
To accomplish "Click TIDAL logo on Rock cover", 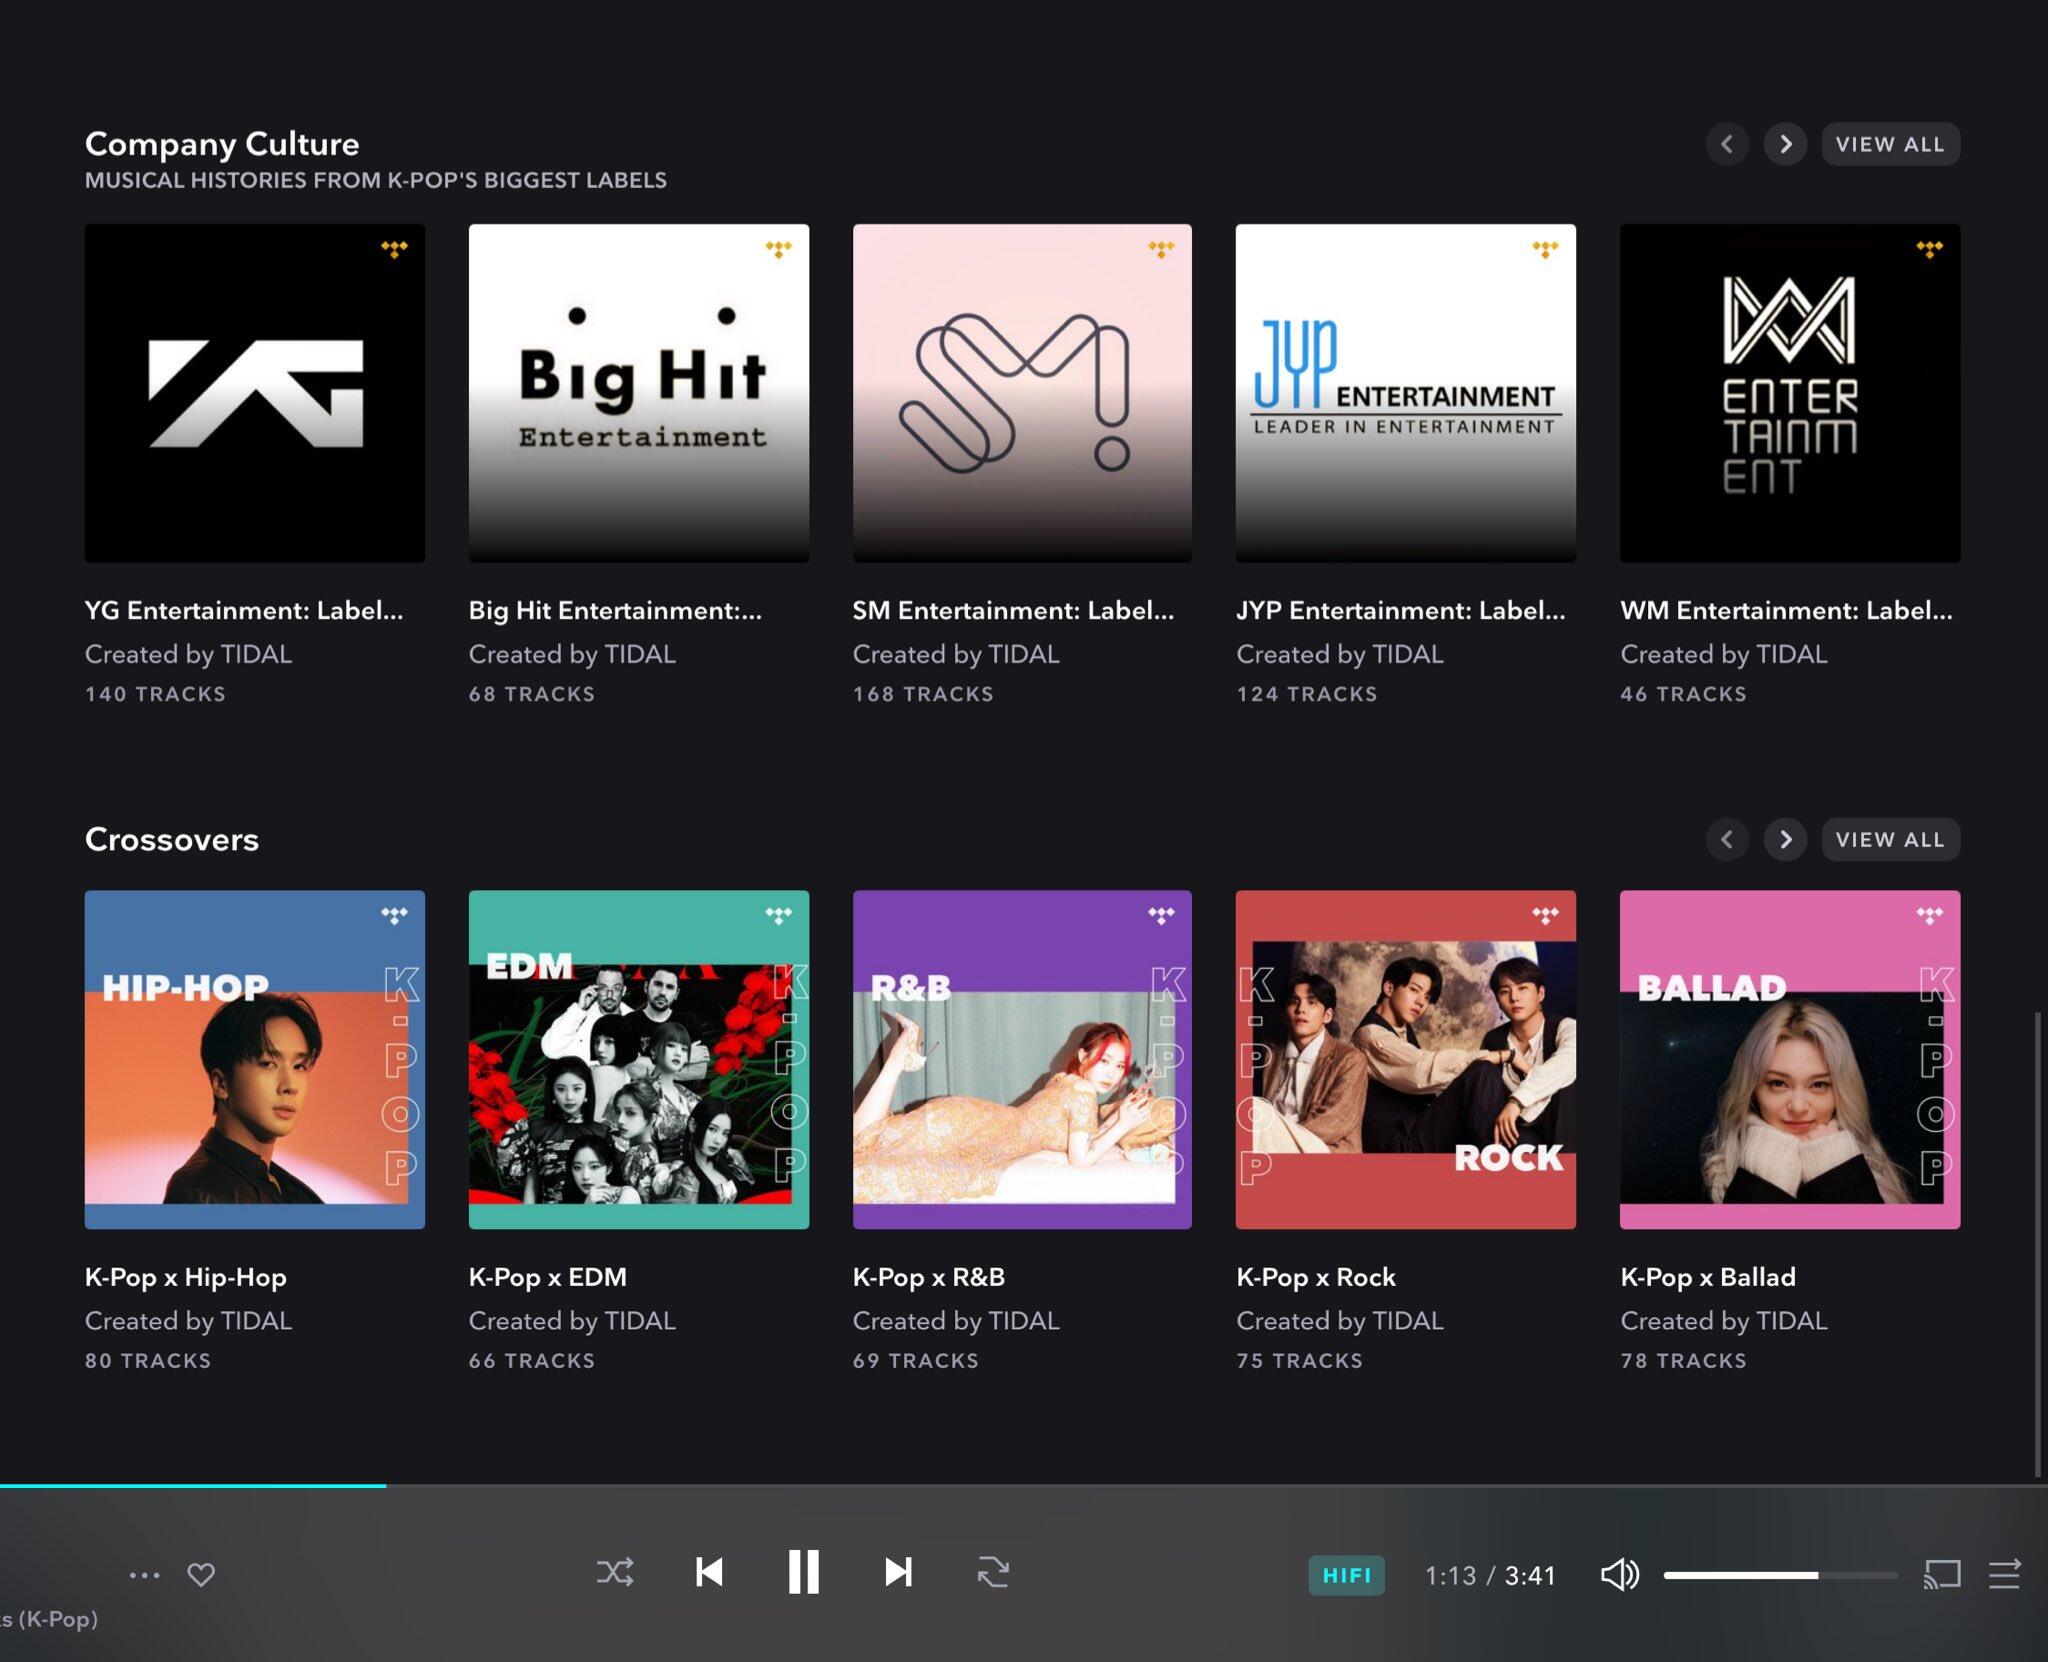I will [x=1545, y=915].
